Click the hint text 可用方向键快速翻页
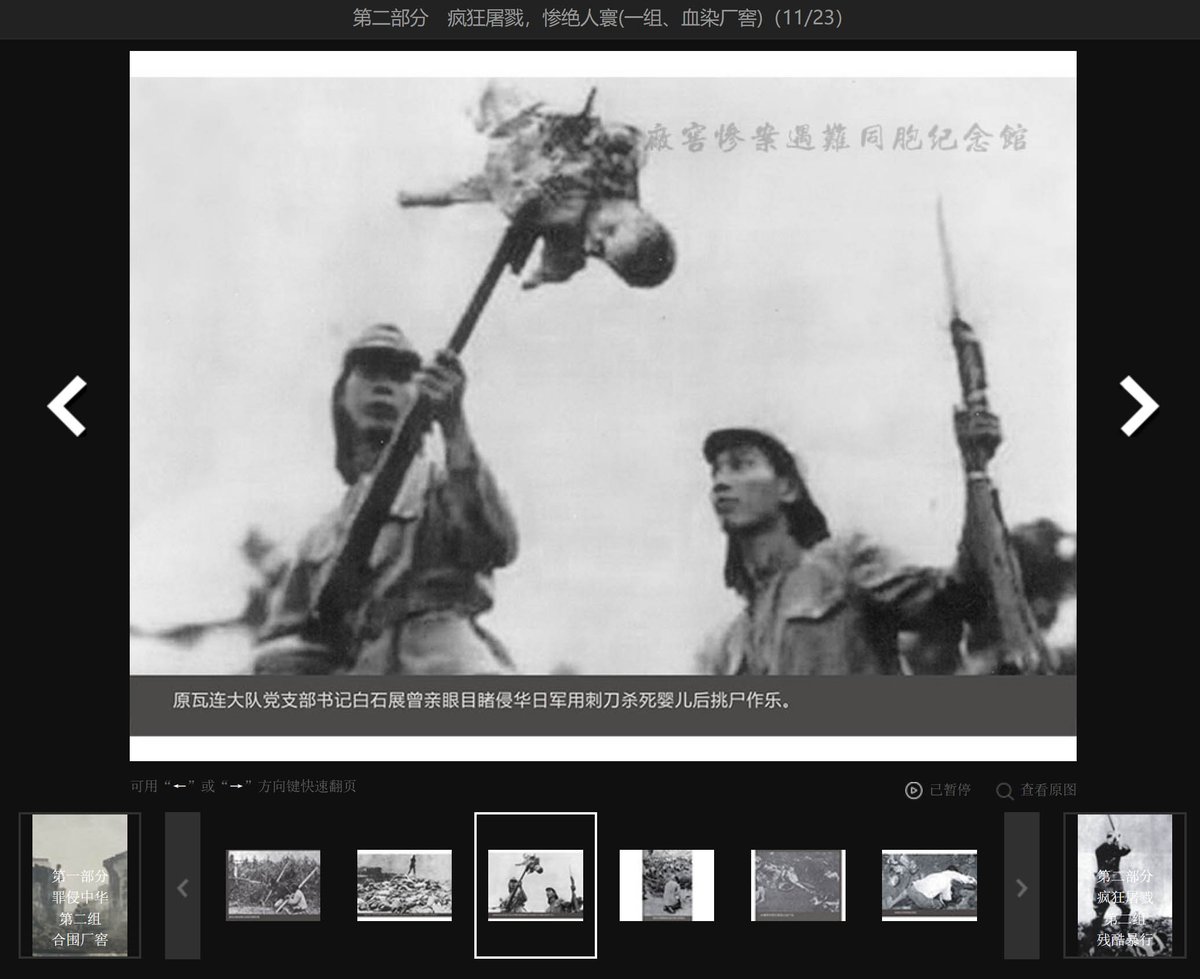The height and width of the screenshot is (979, 1200). [243, 786]
